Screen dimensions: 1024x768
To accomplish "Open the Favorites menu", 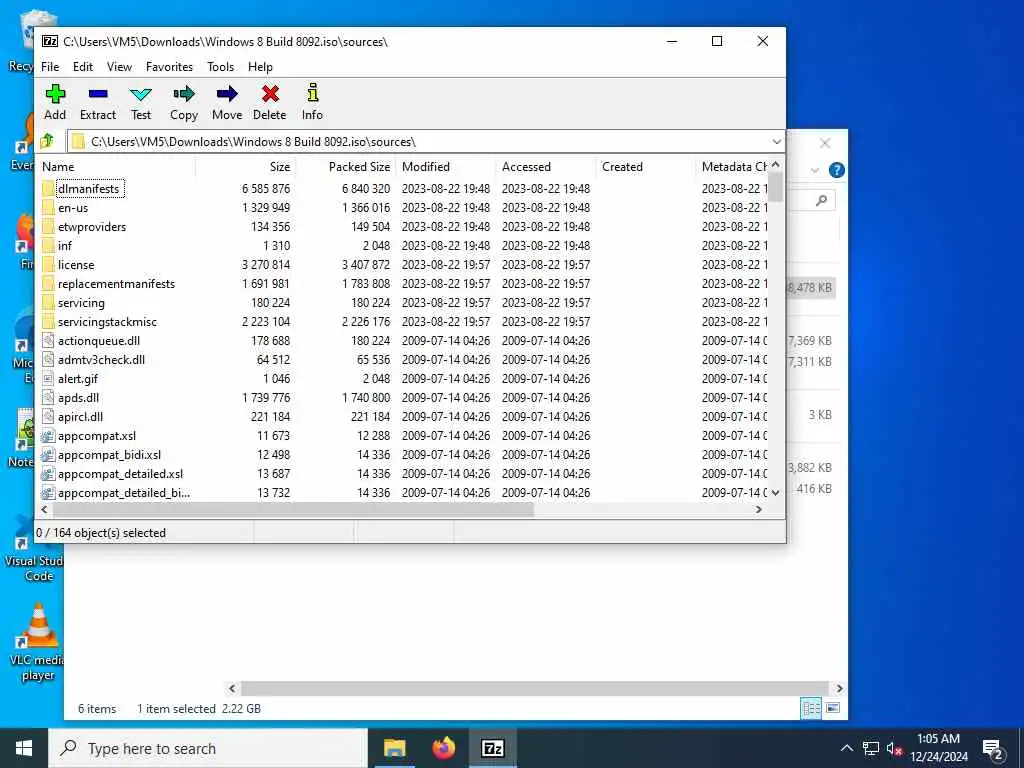I will (x=169, y=67).
